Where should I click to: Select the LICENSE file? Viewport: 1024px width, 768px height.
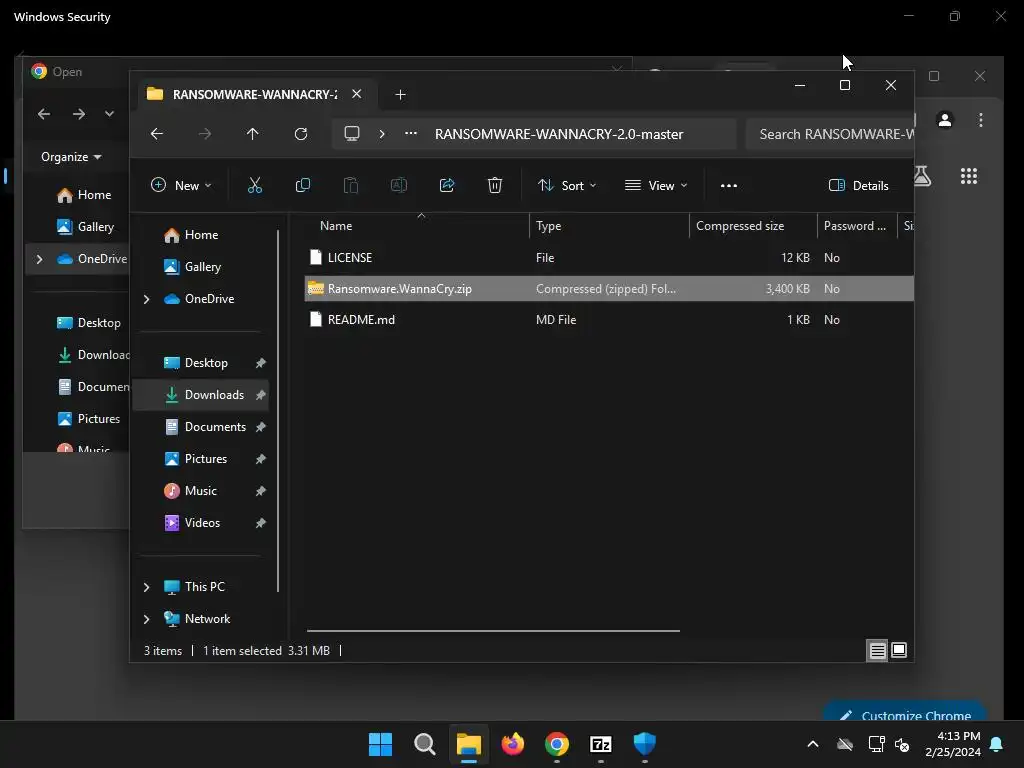[609, 257]
